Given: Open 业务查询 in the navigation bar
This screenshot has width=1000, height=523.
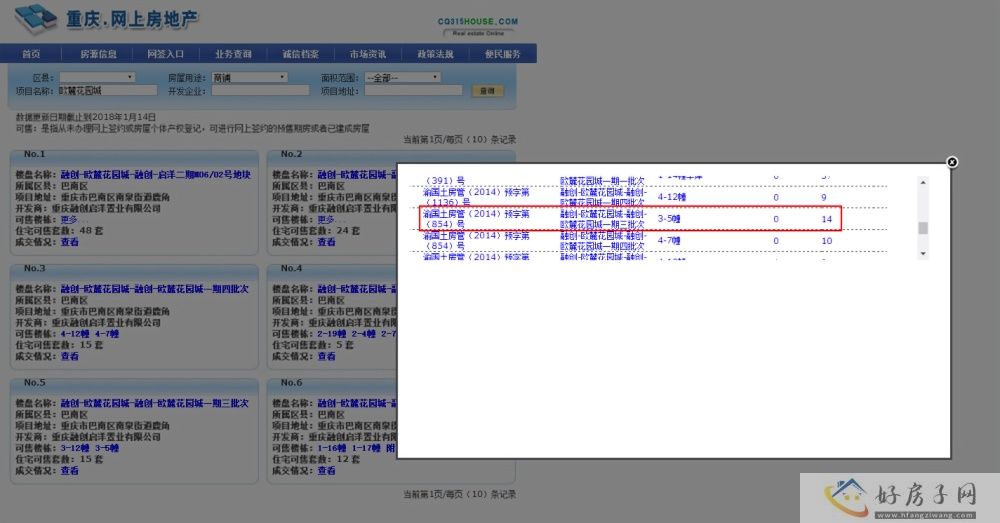Looking at the screenshot, I should (x=233, y=54).
